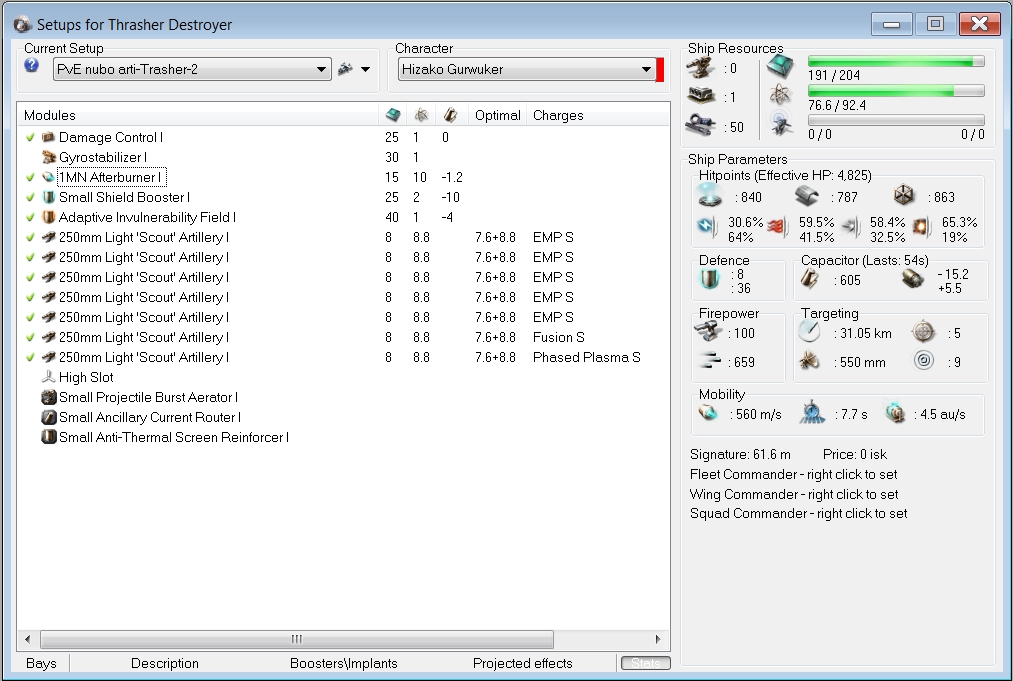Click the blue help question mark icon
The image size is (1013, 681).
click(32, 65)
